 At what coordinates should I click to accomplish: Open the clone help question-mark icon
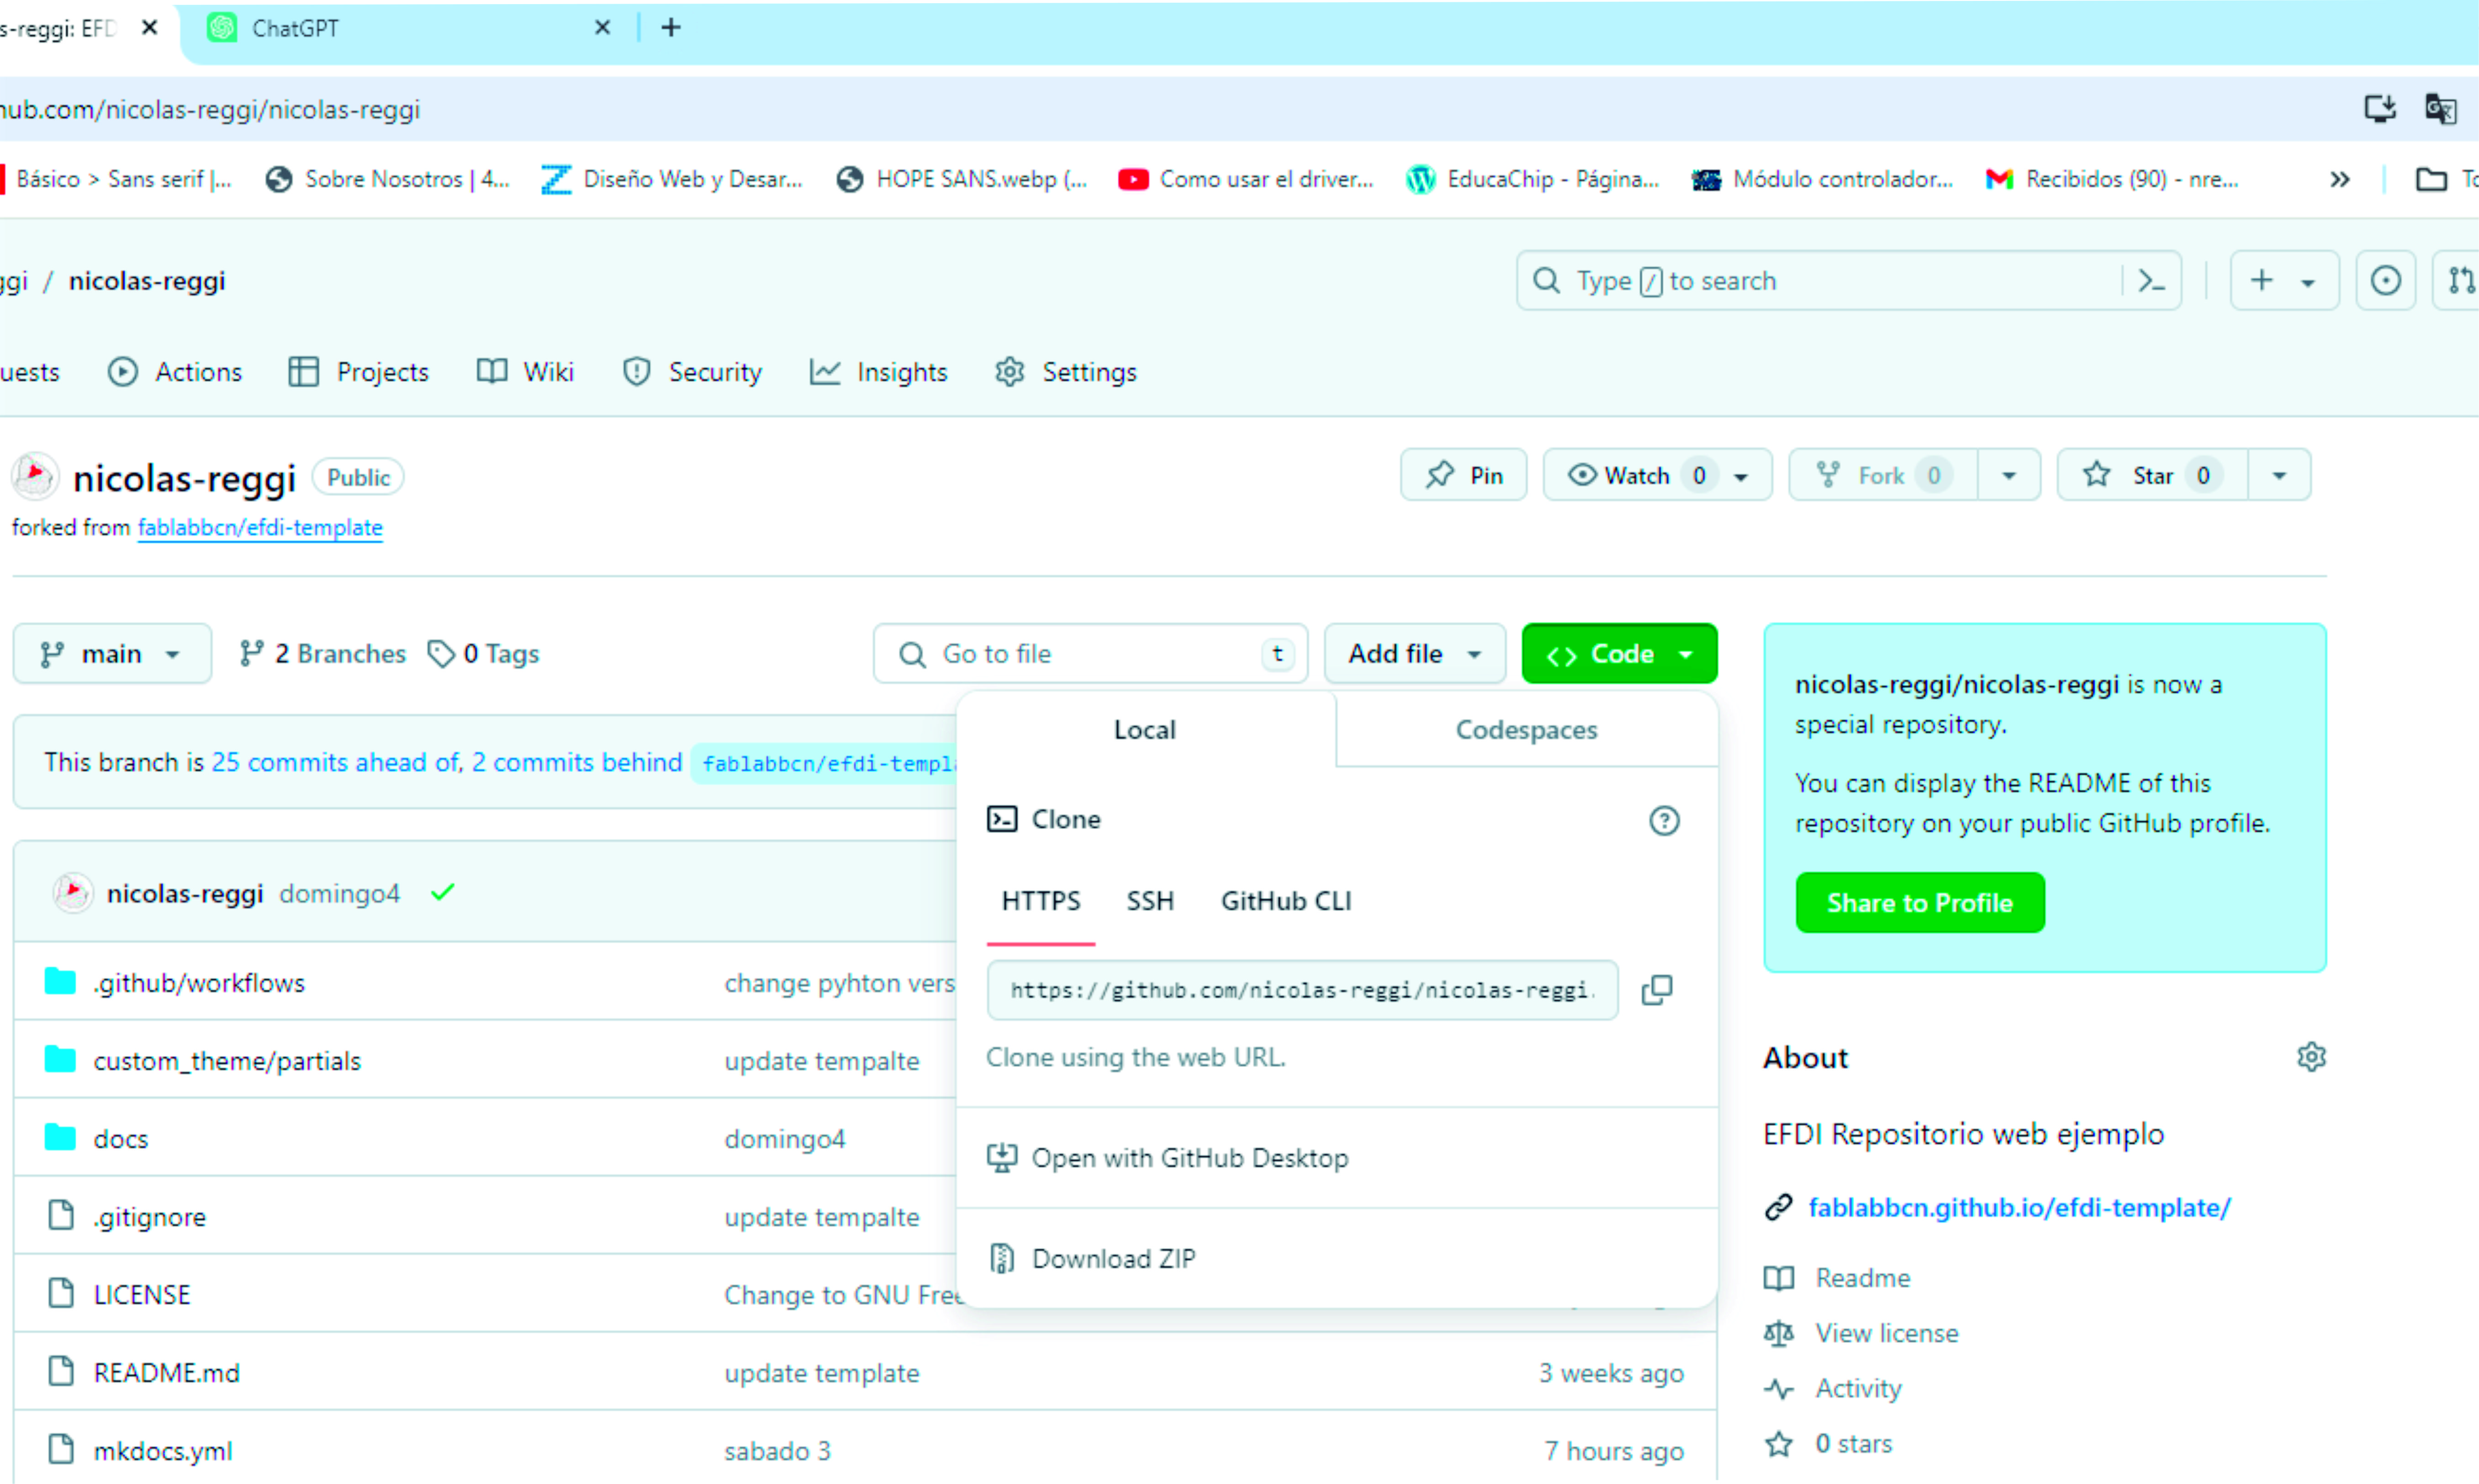[1664, 821]
